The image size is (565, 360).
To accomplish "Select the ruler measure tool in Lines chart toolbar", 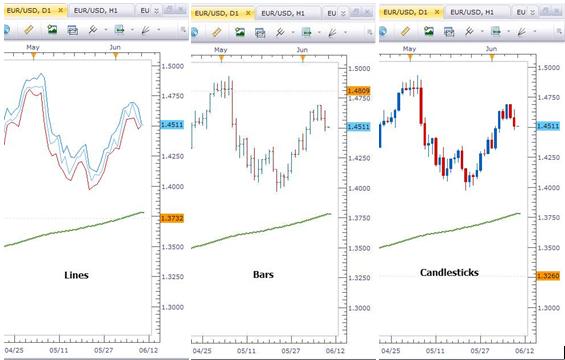I will coord(28,30).
